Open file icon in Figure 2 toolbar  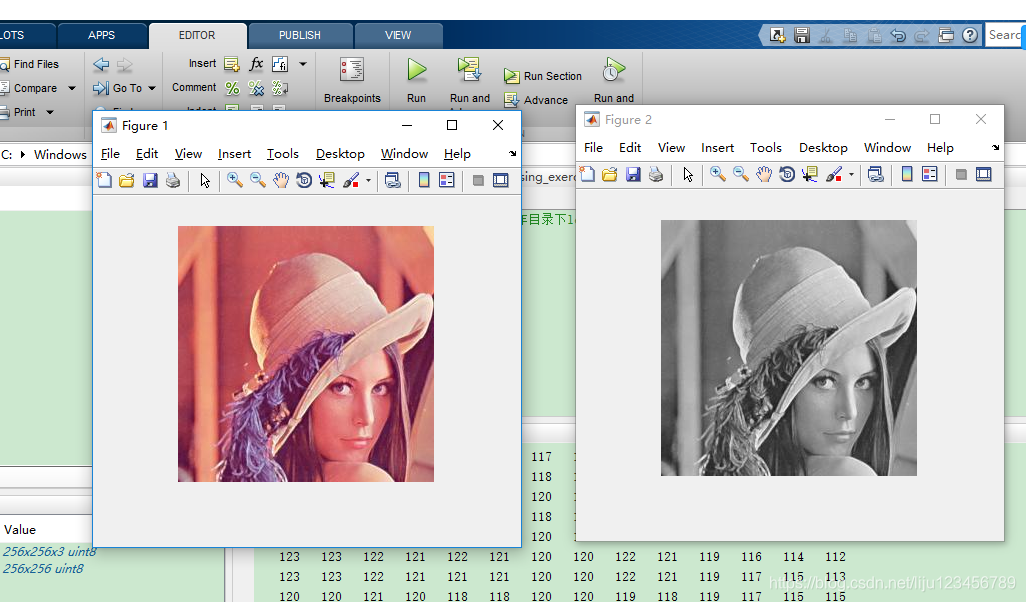[610, 174]
